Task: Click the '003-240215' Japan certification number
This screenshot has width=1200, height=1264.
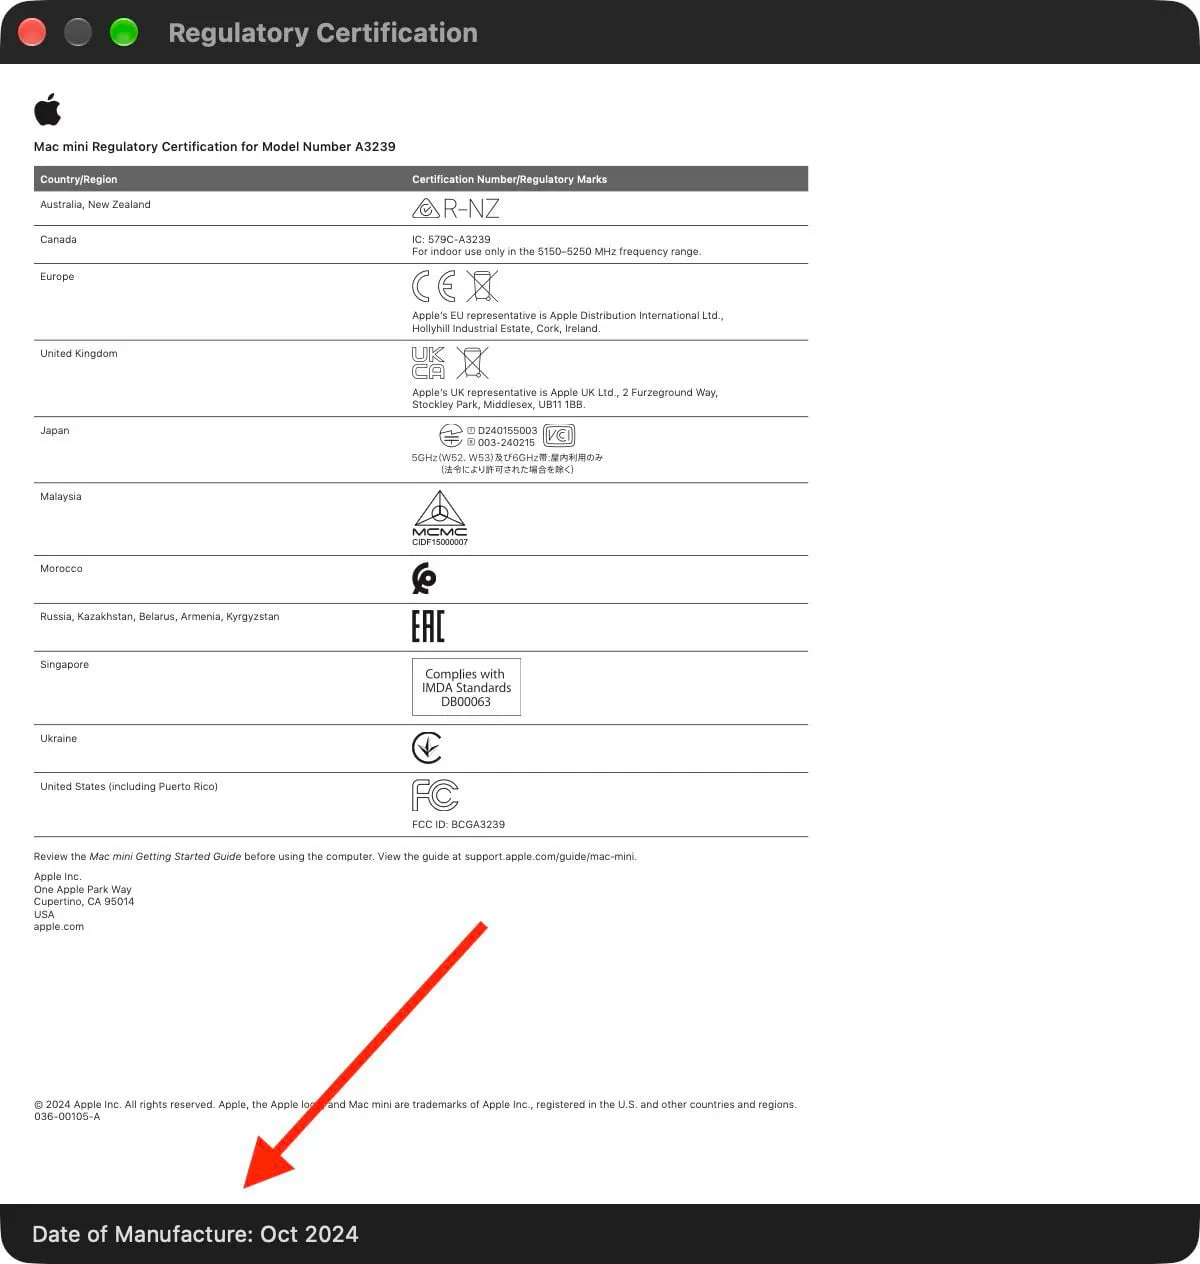Action: coord(506,443)
